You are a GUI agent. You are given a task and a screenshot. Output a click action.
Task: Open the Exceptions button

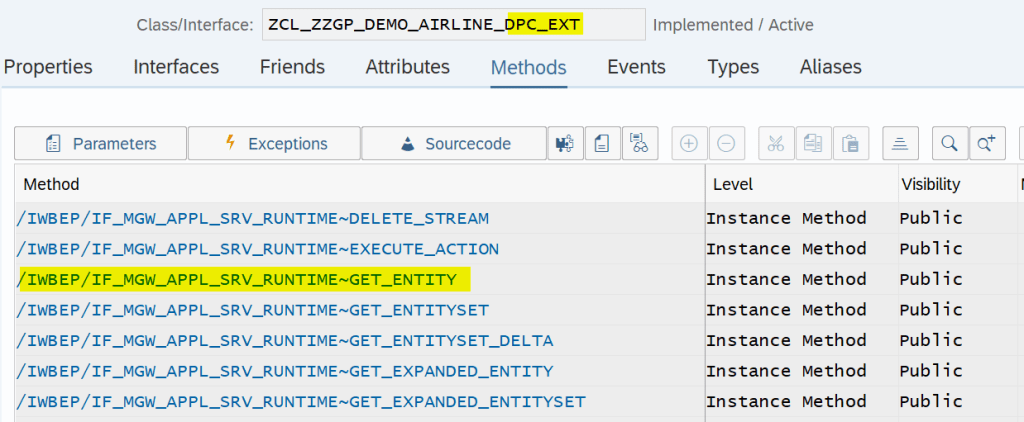(273, 143)
